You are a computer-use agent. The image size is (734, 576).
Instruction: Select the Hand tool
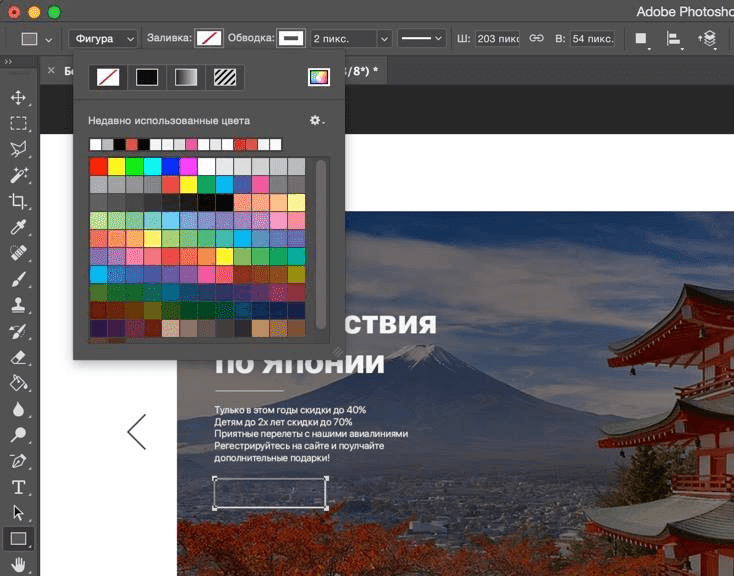tap(18, 566)
